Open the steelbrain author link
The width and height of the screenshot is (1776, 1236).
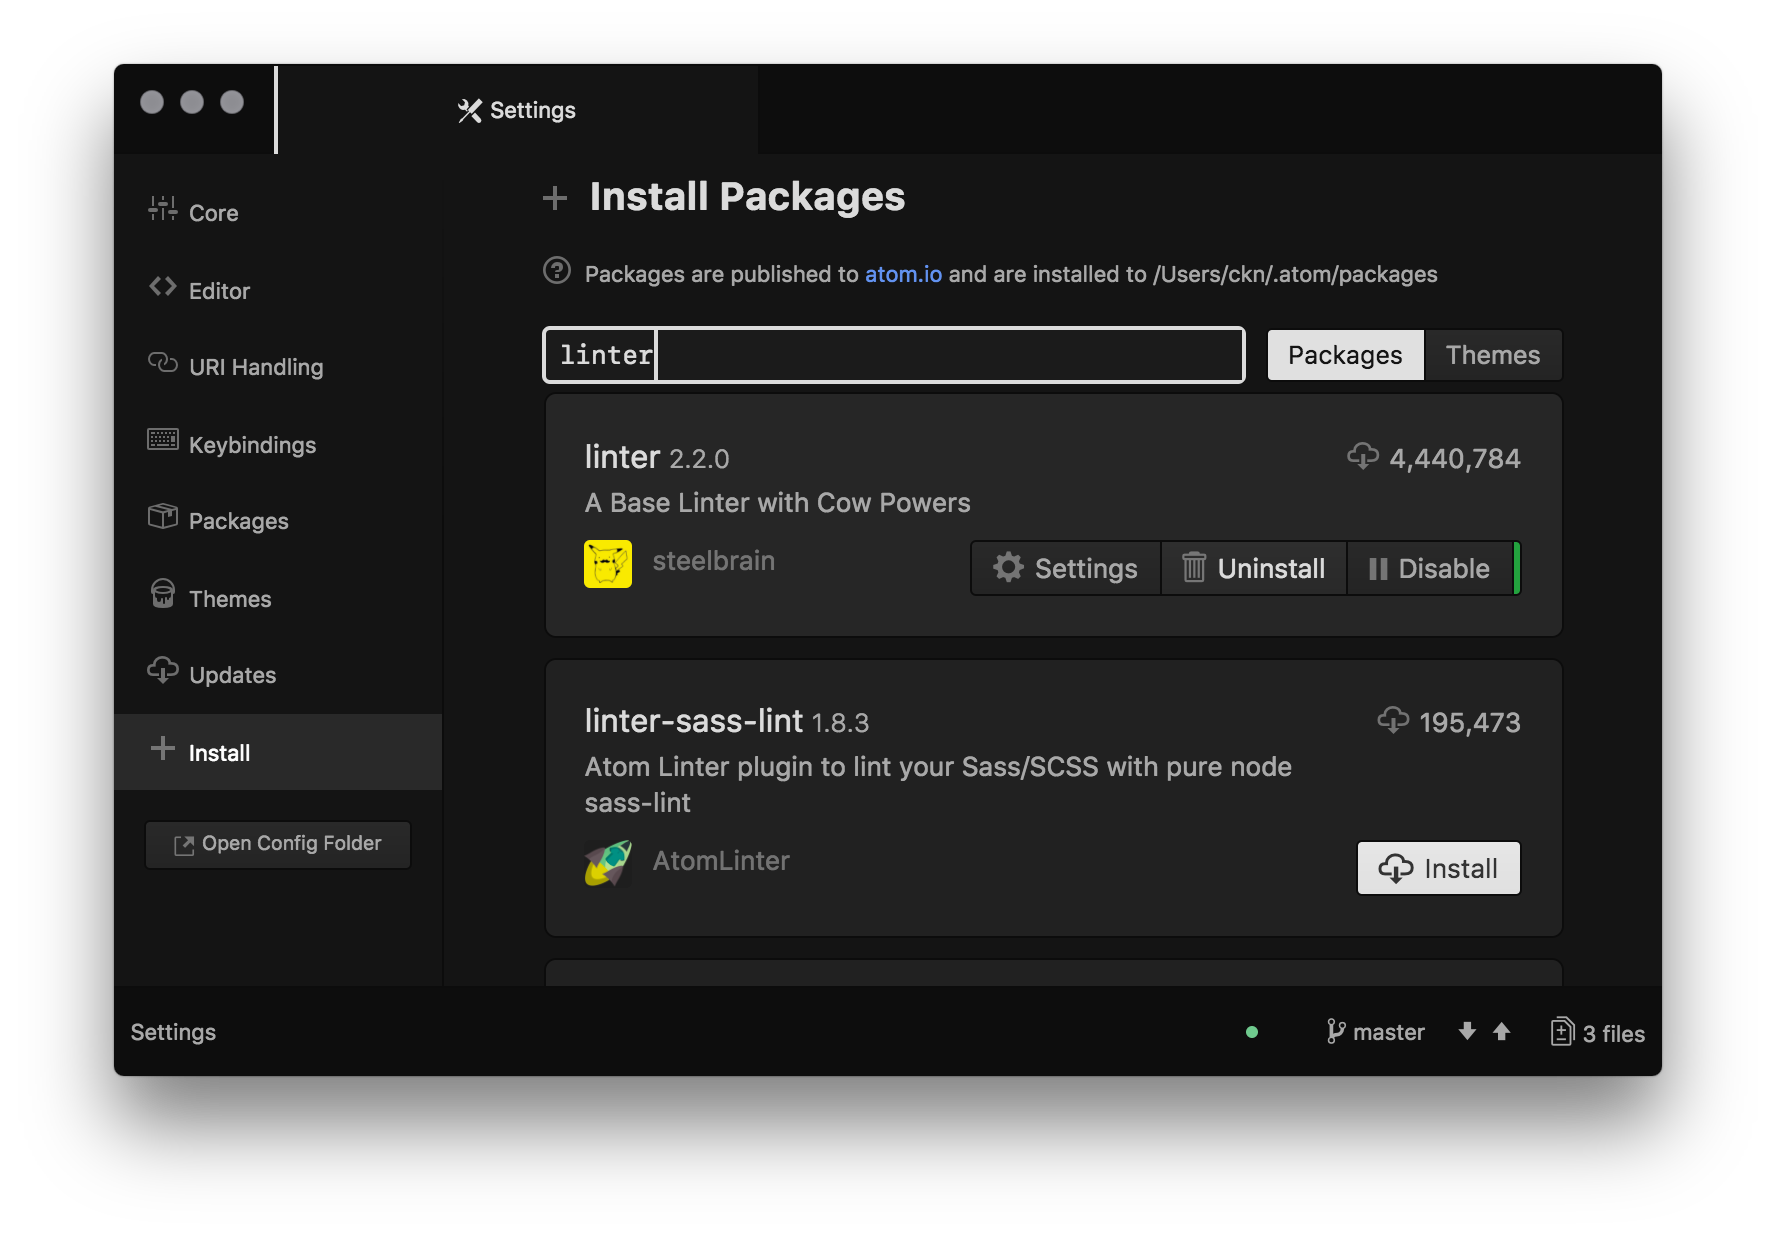click(713, 561)
